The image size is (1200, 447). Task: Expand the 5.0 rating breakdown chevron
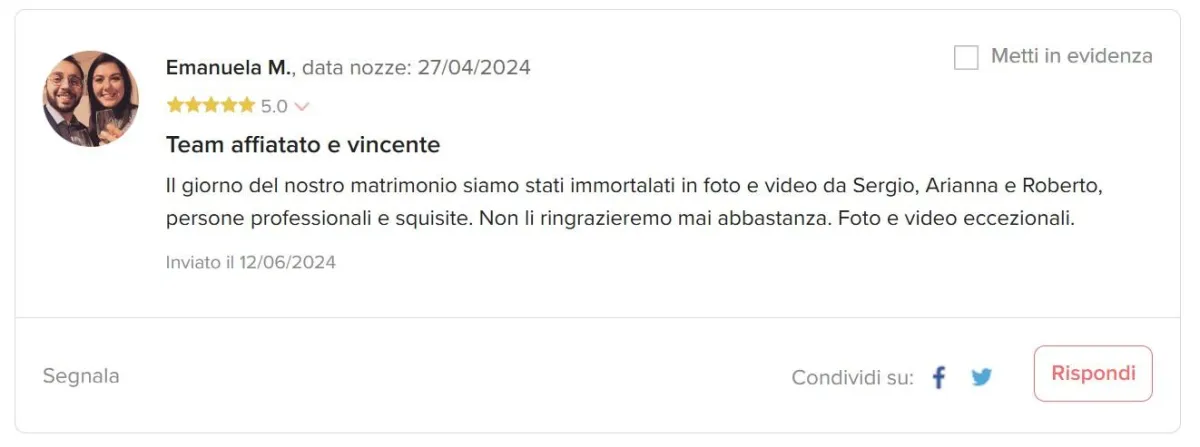302,106
